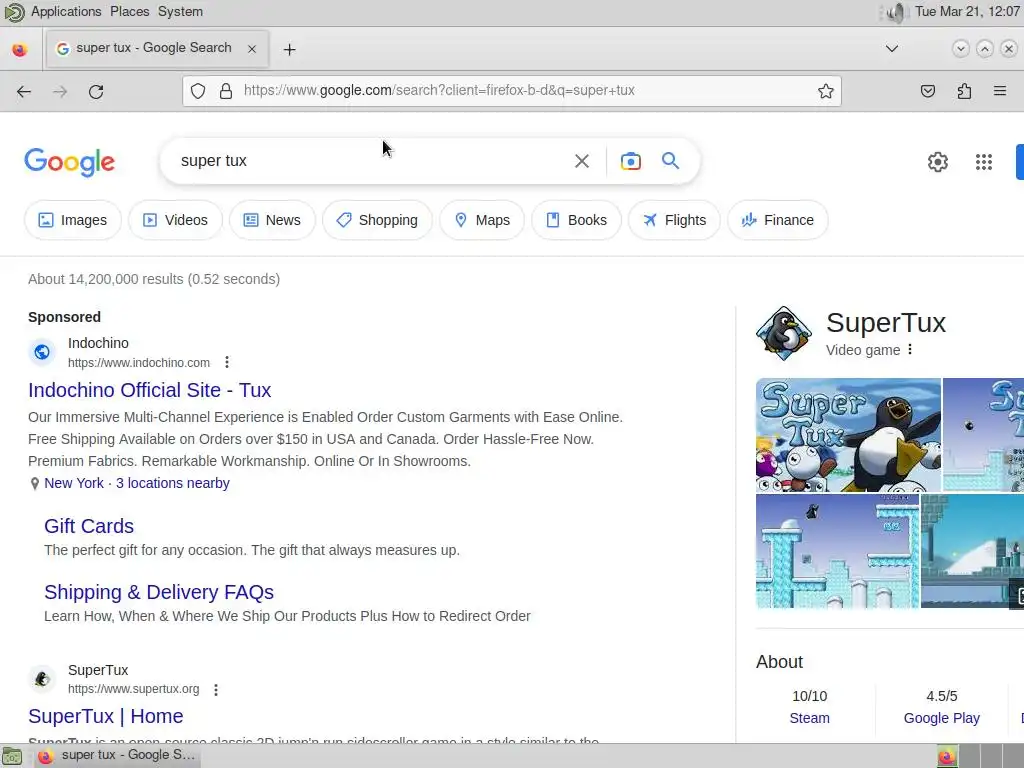Filter results by News
The image size is (1024, 768).
pyautogui.click(x=272, y=220)
